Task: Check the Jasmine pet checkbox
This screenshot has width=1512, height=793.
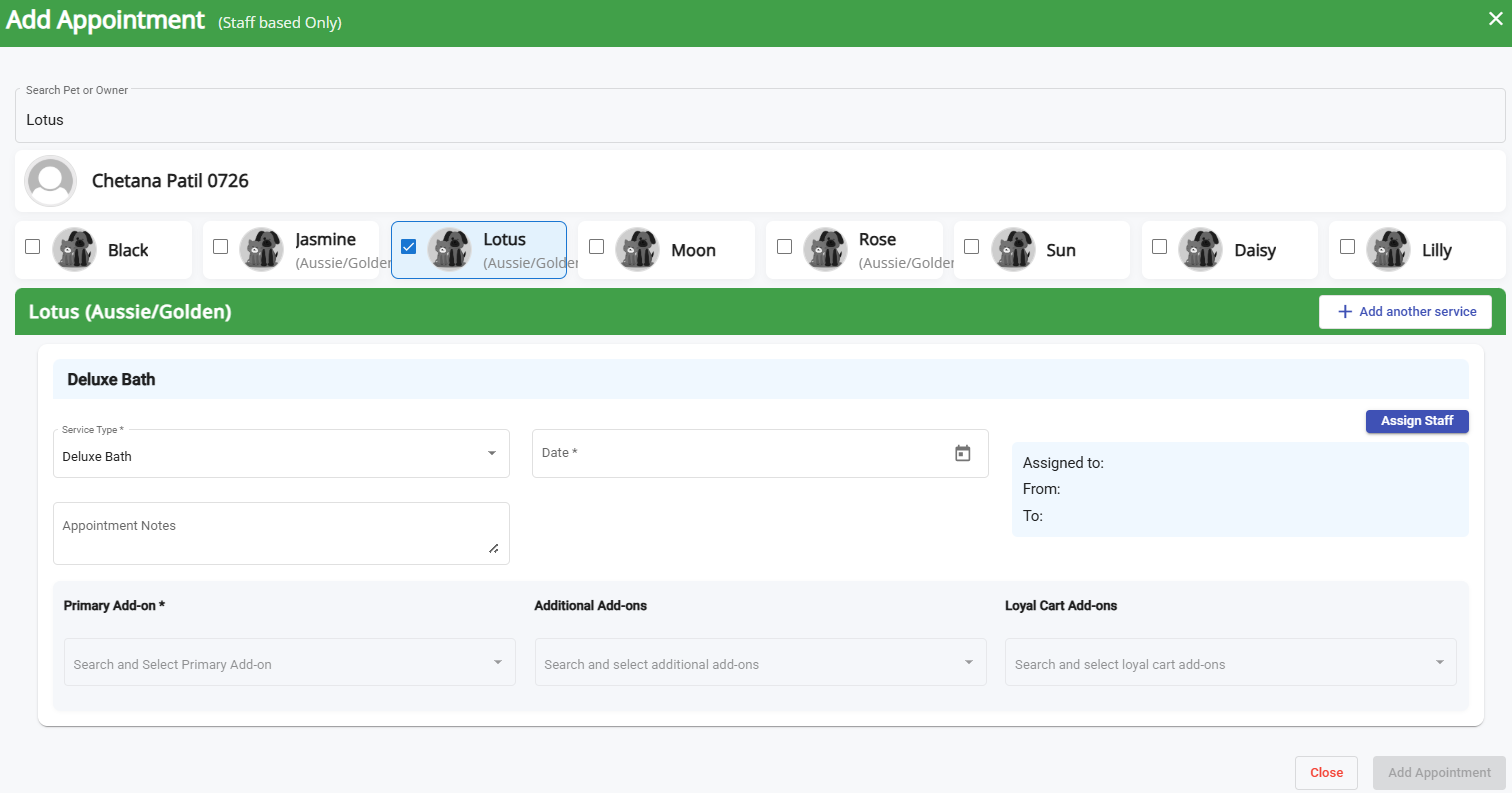Action: point(221,246)
